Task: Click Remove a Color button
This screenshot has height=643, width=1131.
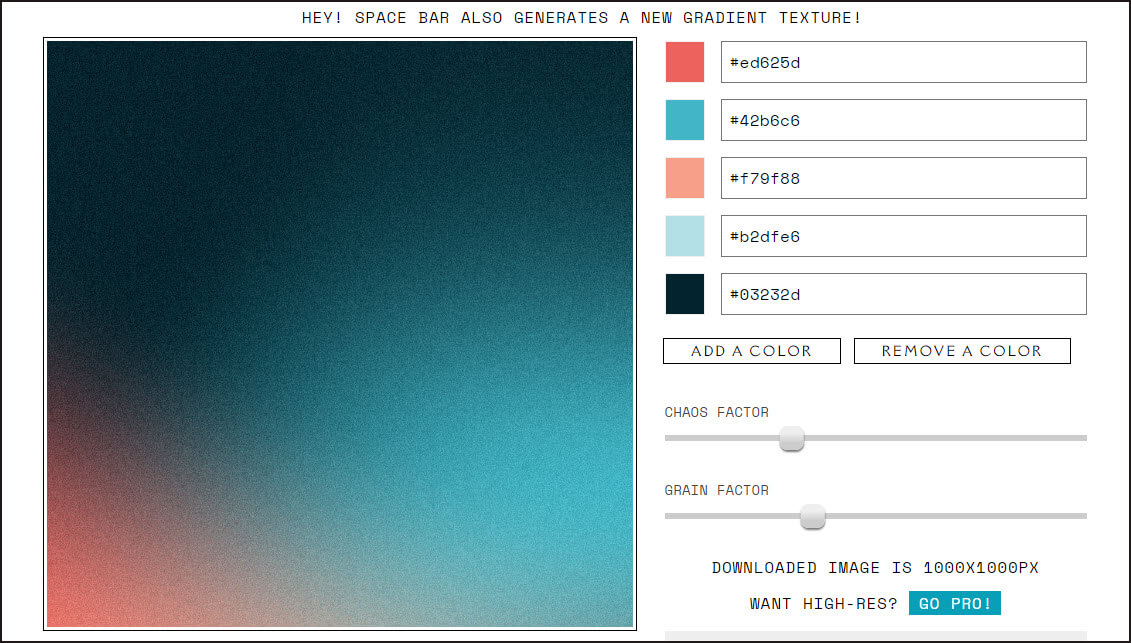Action: (x=961, y=351)
